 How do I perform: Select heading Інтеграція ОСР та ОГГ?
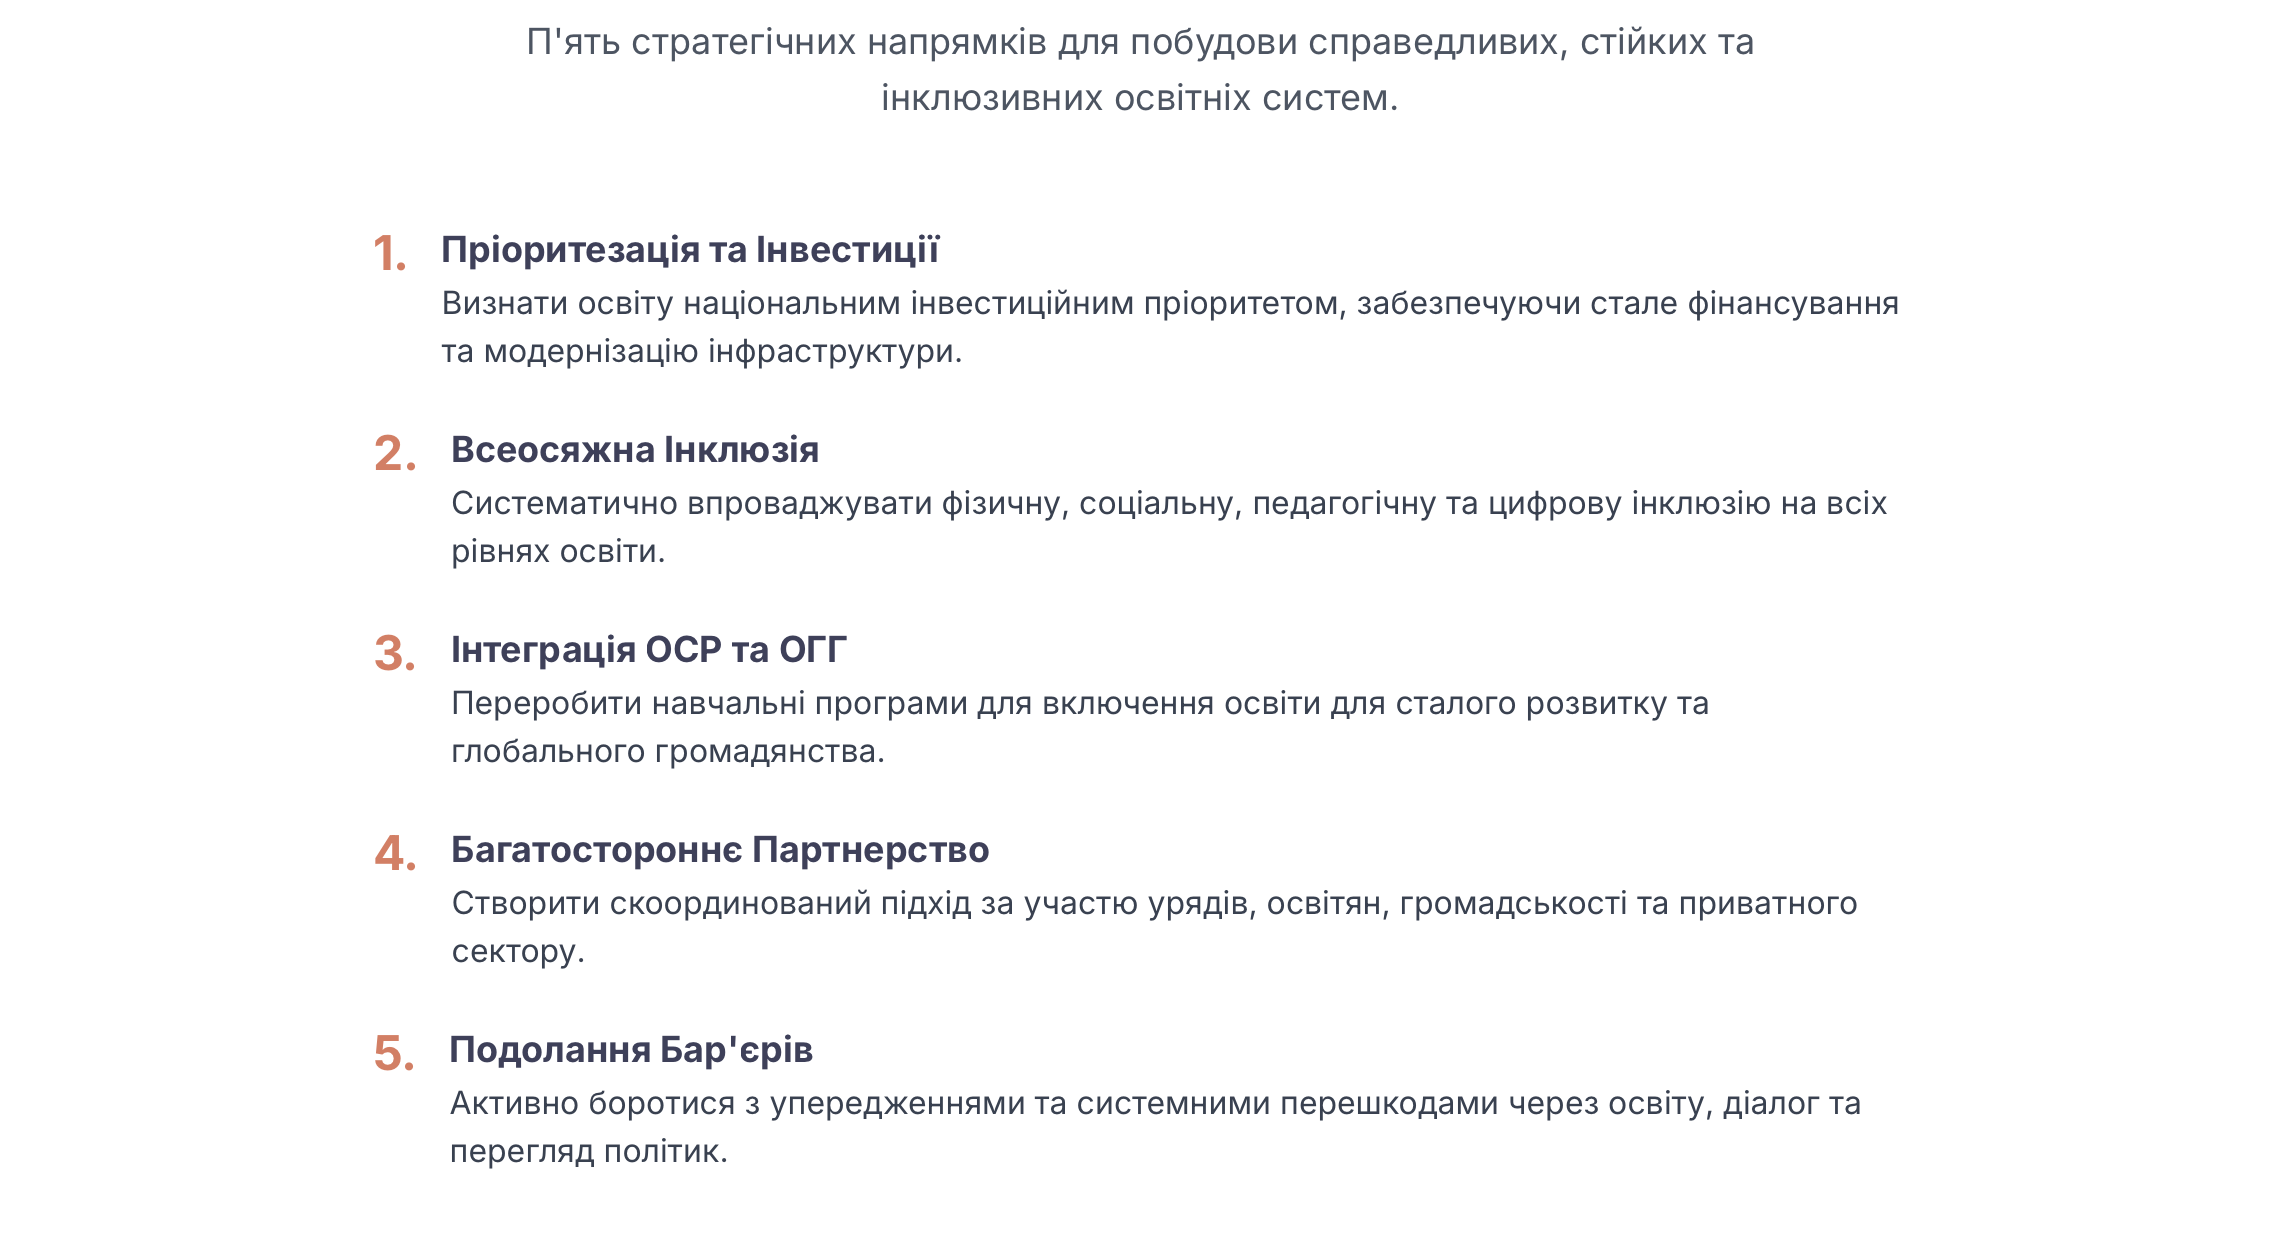[649, 650]
